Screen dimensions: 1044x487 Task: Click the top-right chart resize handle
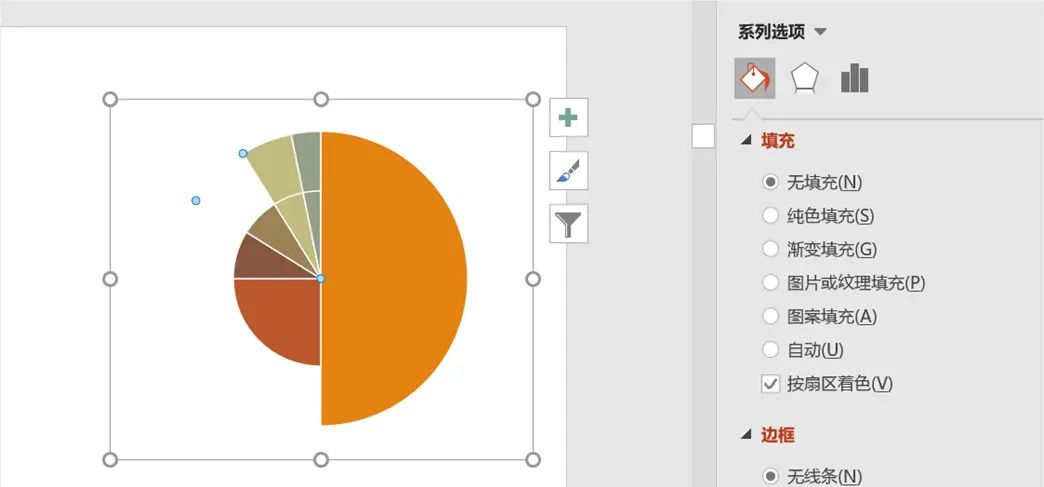tap(533, 99)
